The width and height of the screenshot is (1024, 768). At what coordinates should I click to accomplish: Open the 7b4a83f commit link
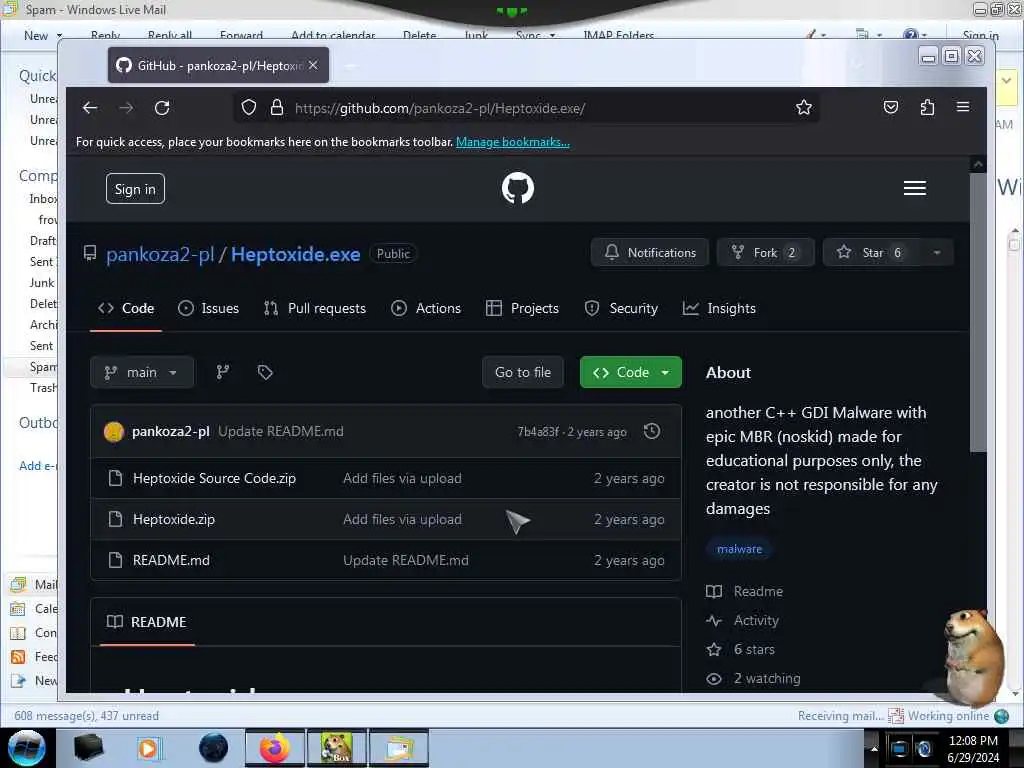[538, 432]
